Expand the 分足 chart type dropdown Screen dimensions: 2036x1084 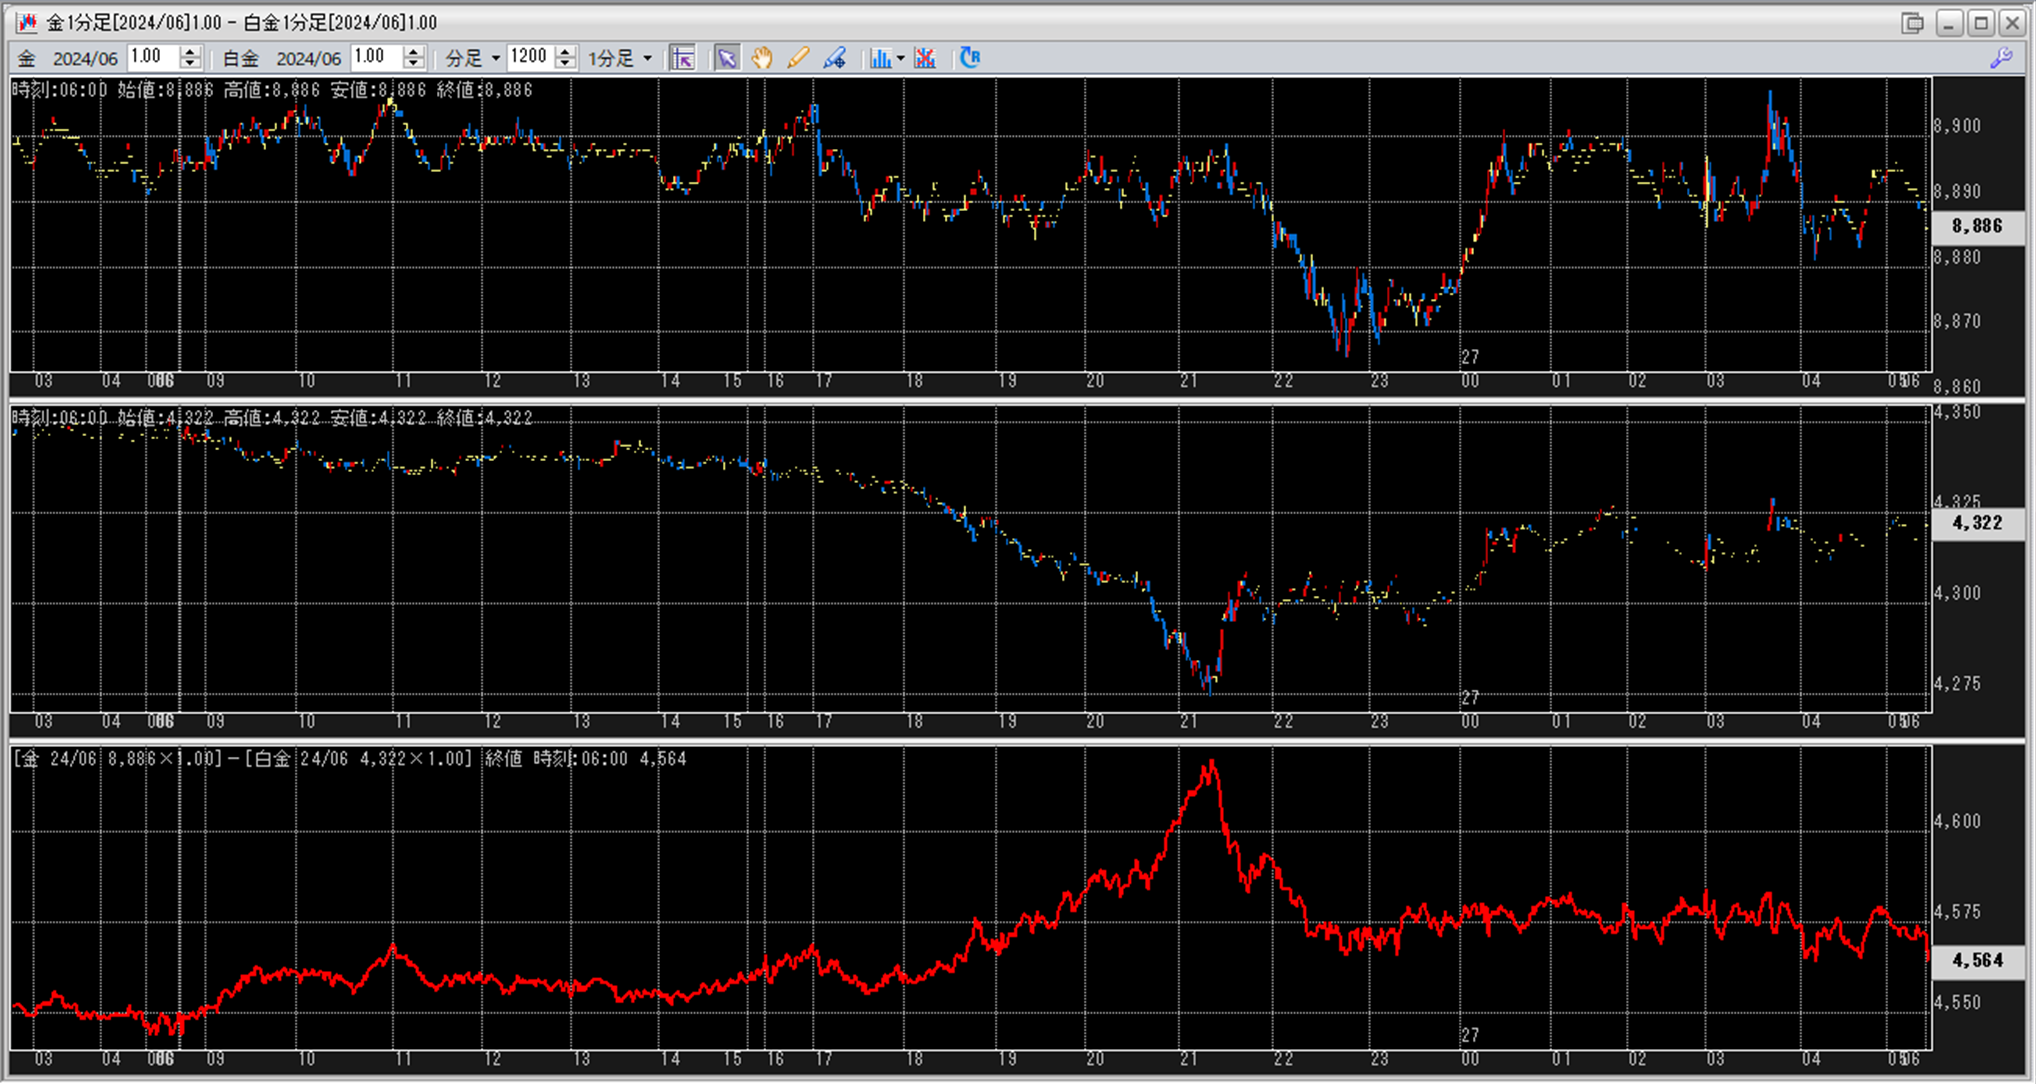pos(495,58)
